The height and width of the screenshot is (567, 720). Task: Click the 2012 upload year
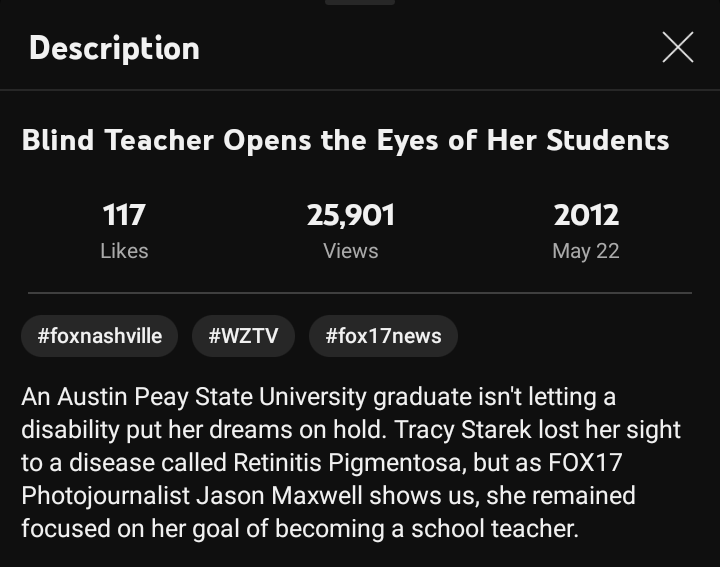pyautogui.click(x=586, y=215)
